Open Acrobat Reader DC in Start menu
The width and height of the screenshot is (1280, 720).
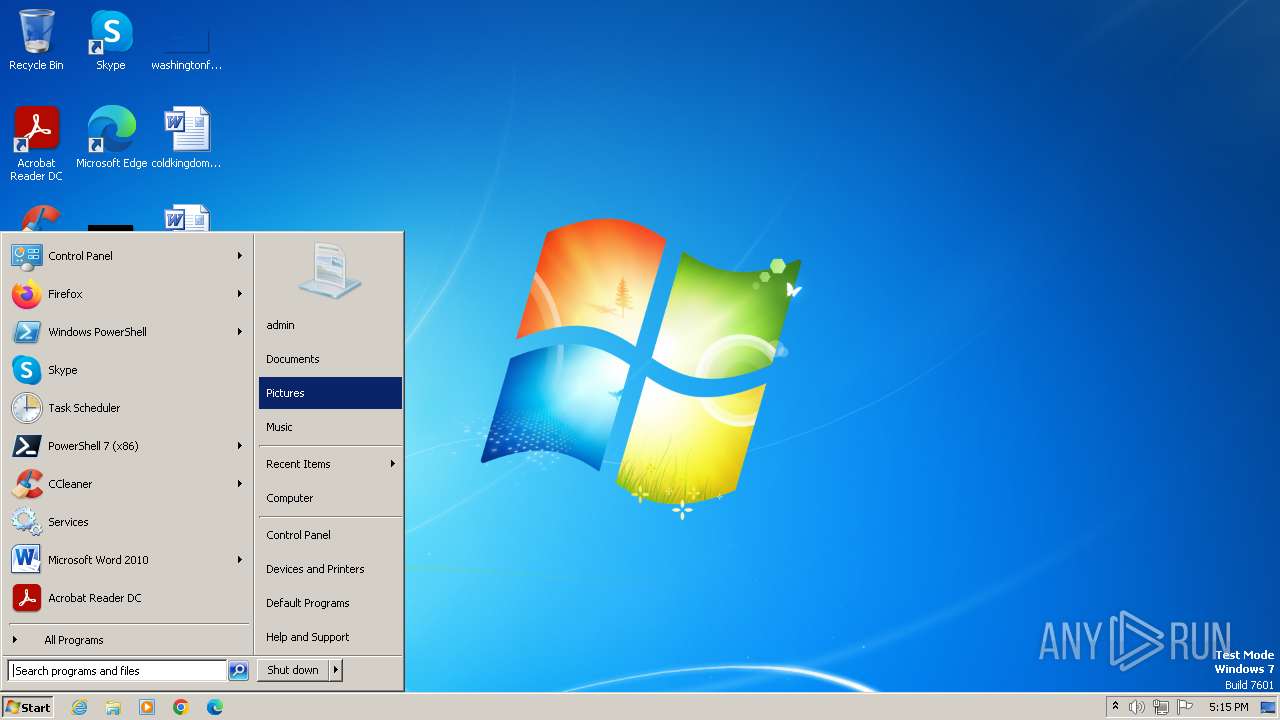click(128, 598)
